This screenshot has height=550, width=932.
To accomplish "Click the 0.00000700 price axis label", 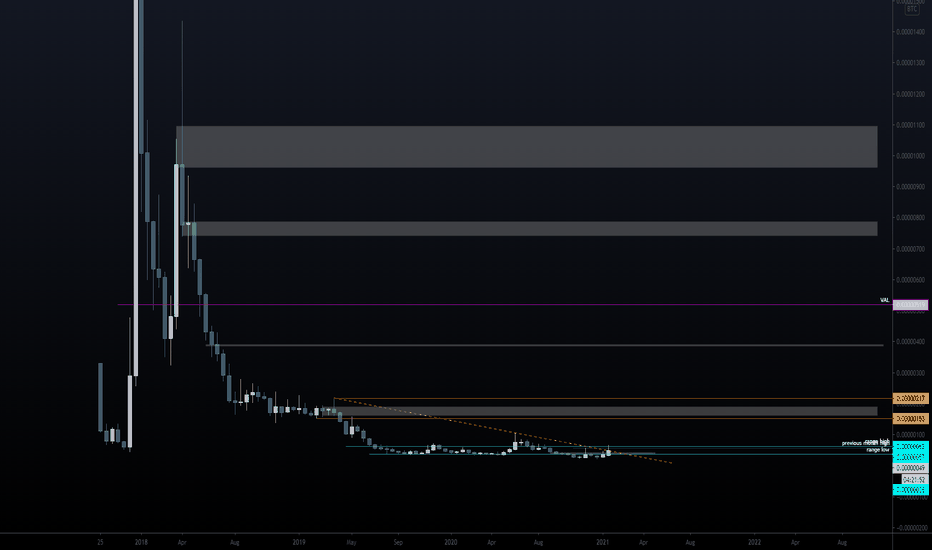I will click(x=910, y=249).
